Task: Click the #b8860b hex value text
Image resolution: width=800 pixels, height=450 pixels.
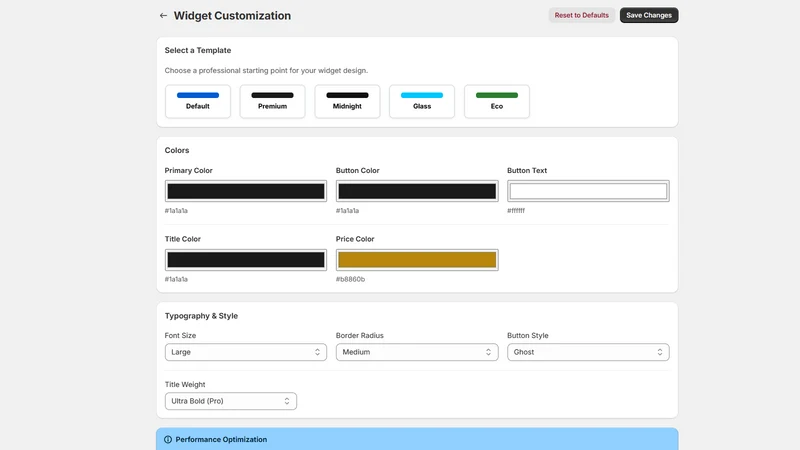Action: point(350,279)
